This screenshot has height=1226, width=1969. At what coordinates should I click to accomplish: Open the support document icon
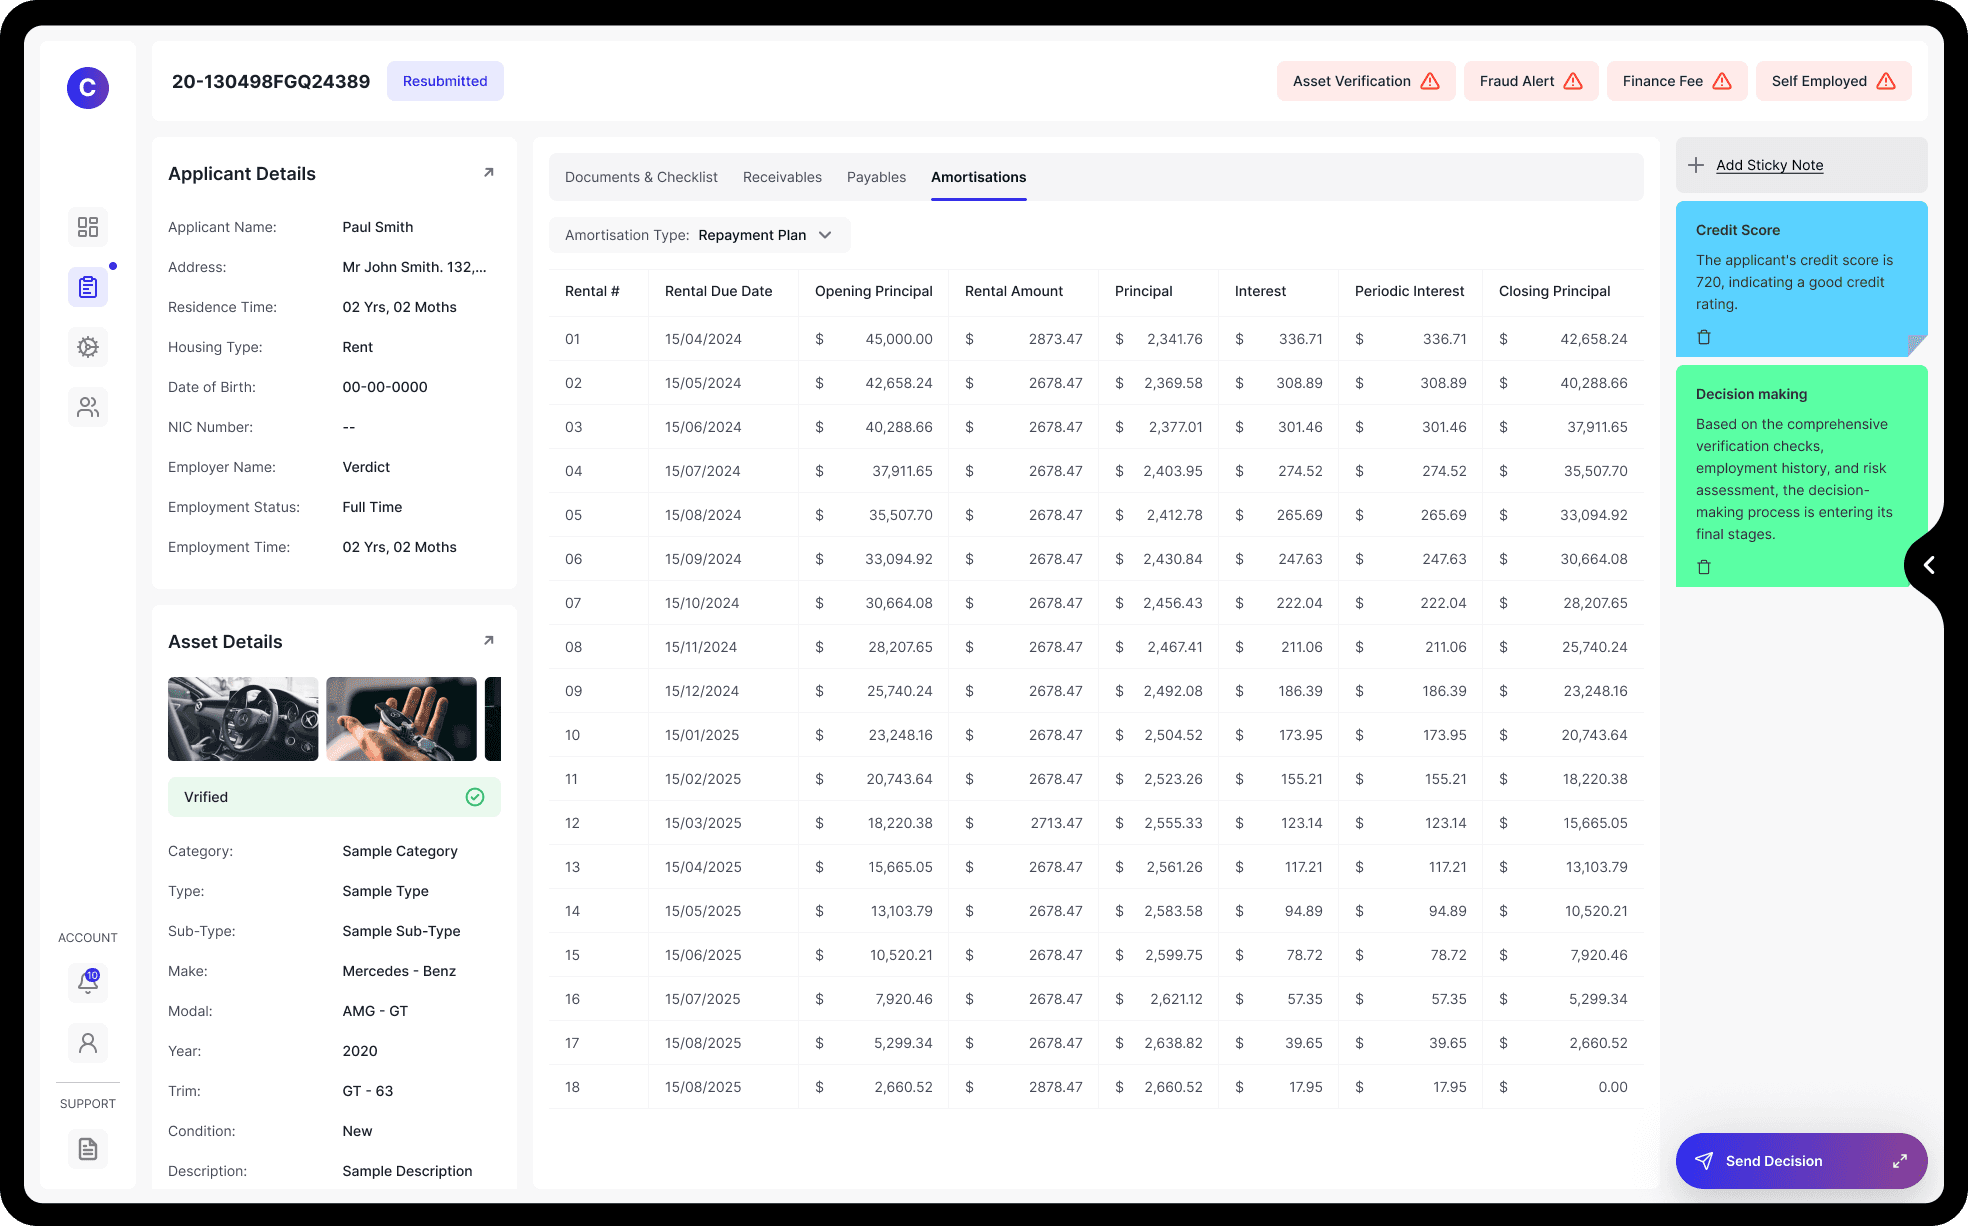tap(88, 1149)
